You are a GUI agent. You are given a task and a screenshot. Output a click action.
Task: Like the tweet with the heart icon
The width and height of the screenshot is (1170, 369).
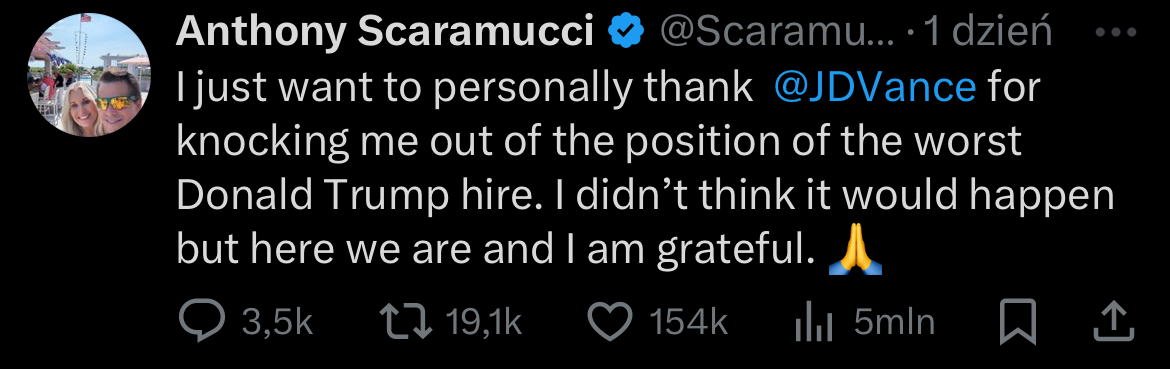tap(610, 322)
